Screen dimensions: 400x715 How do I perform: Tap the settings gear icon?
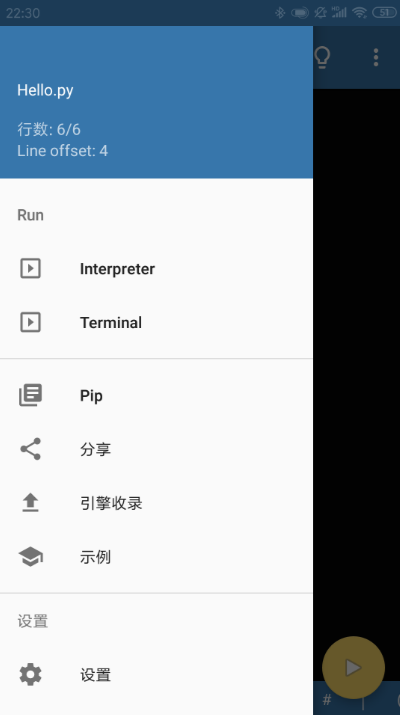(x=31, y=674)
